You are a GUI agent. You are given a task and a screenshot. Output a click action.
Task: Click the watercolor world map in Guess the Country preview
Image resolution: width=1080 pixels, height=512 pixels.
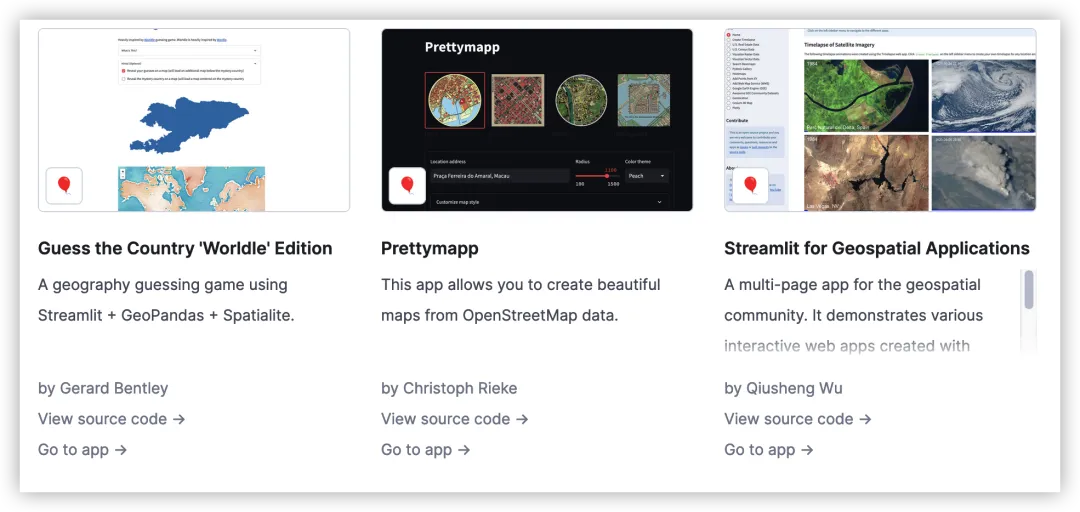coord(191,188)
